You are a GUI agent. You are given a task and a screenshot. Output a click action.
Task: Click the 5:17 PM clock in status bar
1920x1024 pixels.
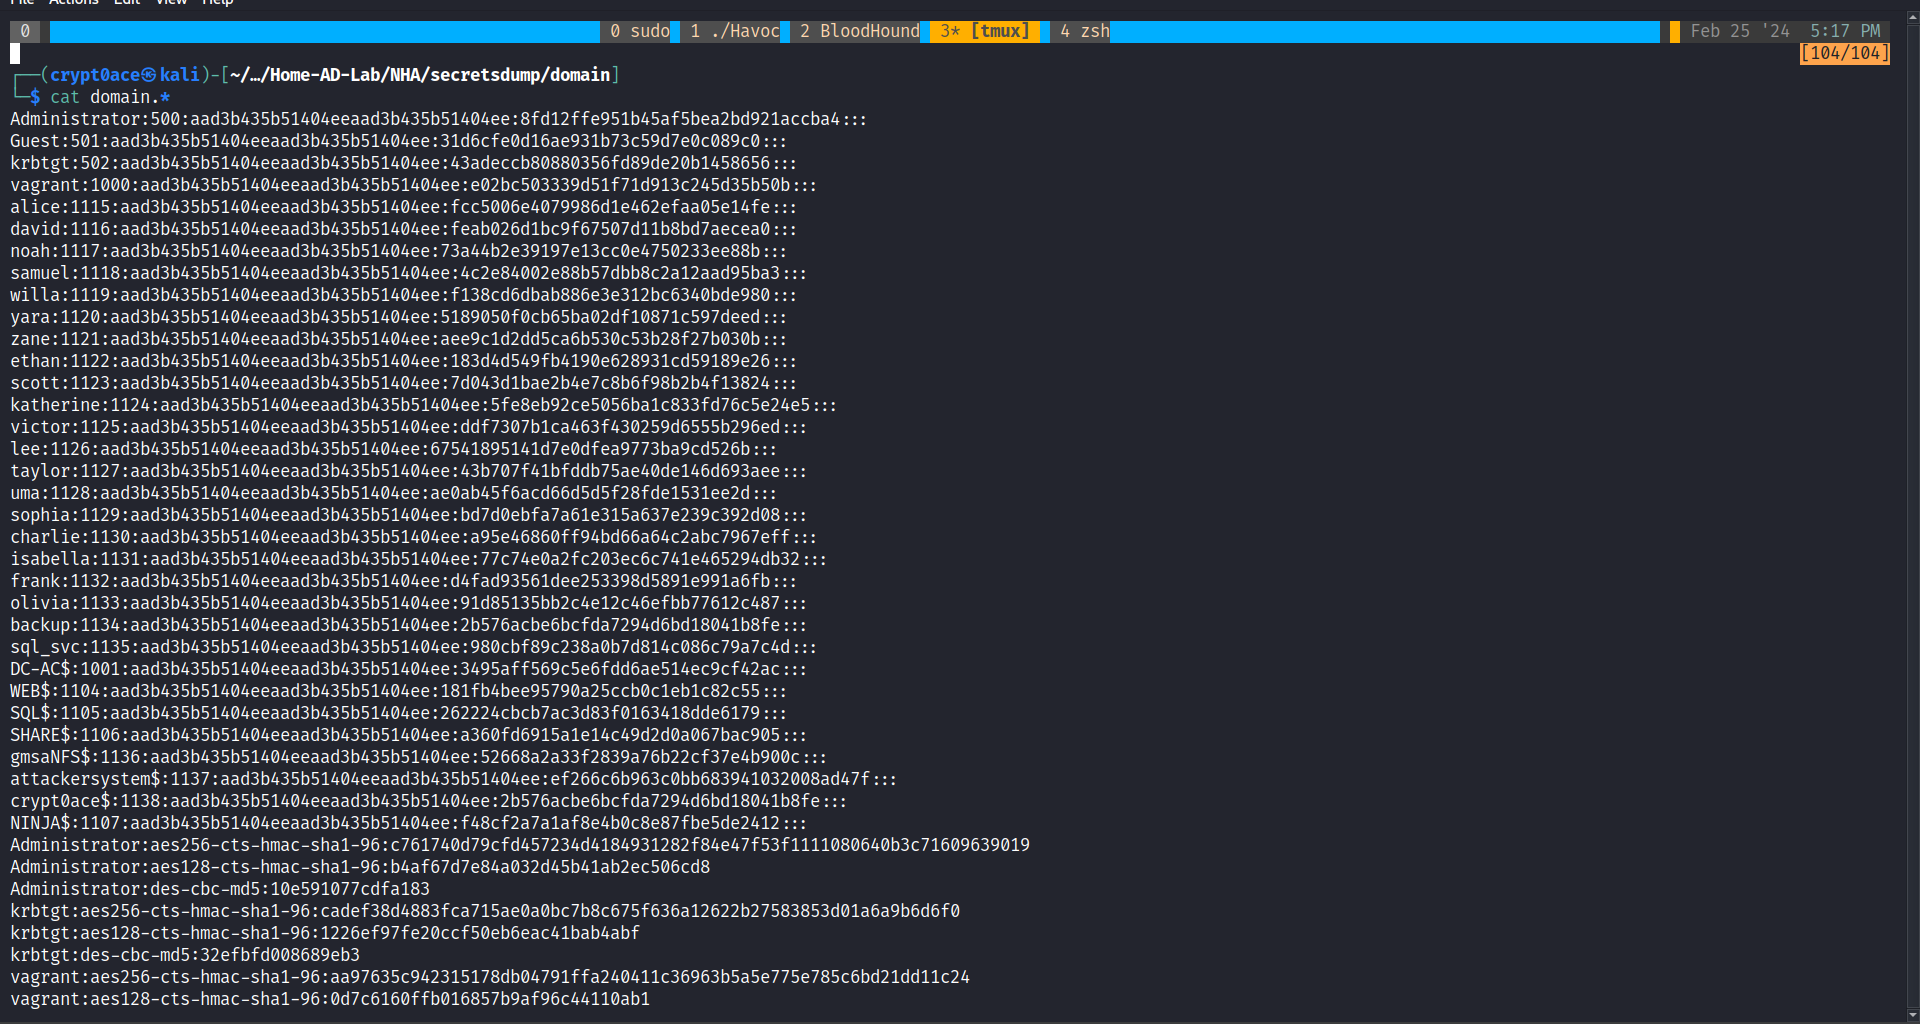(x=1844, y=31)
